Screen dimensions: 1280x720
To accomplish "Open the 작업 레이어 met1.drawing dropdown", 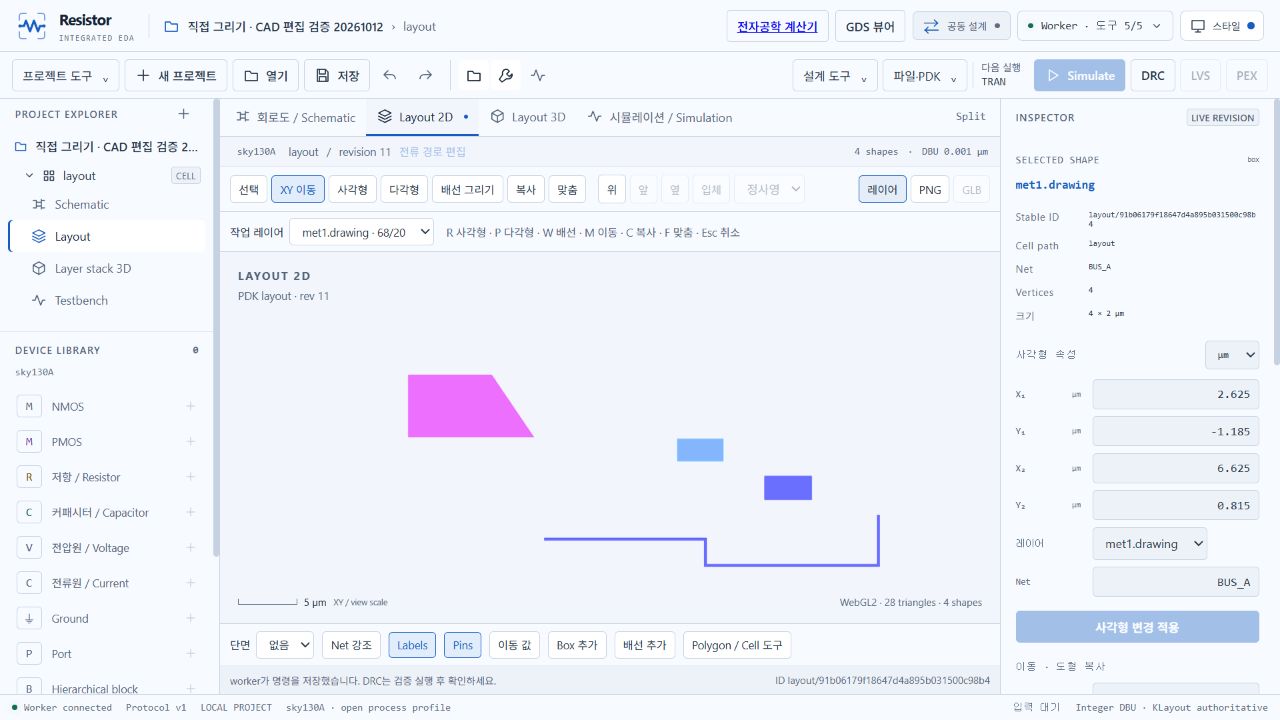I will 361,232.
